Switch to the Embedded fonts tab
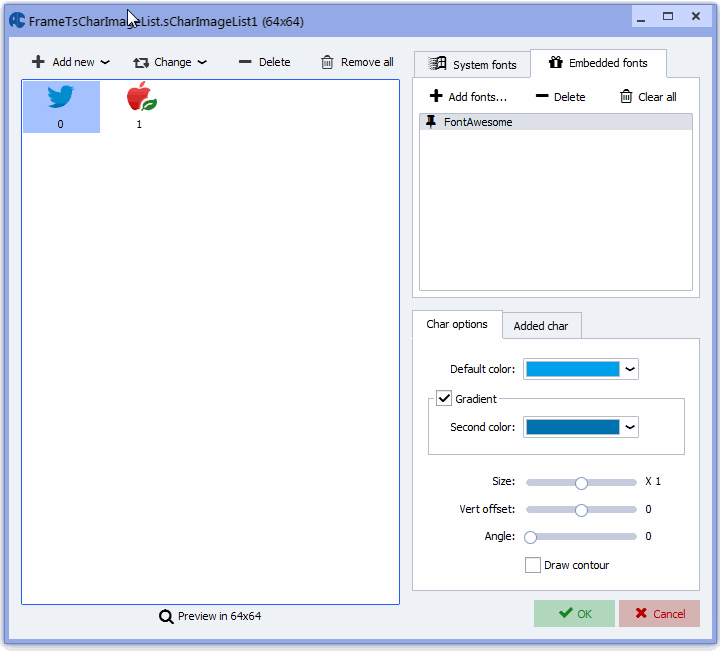Viewport: 720px width, 651px height. tap(598, 63)
